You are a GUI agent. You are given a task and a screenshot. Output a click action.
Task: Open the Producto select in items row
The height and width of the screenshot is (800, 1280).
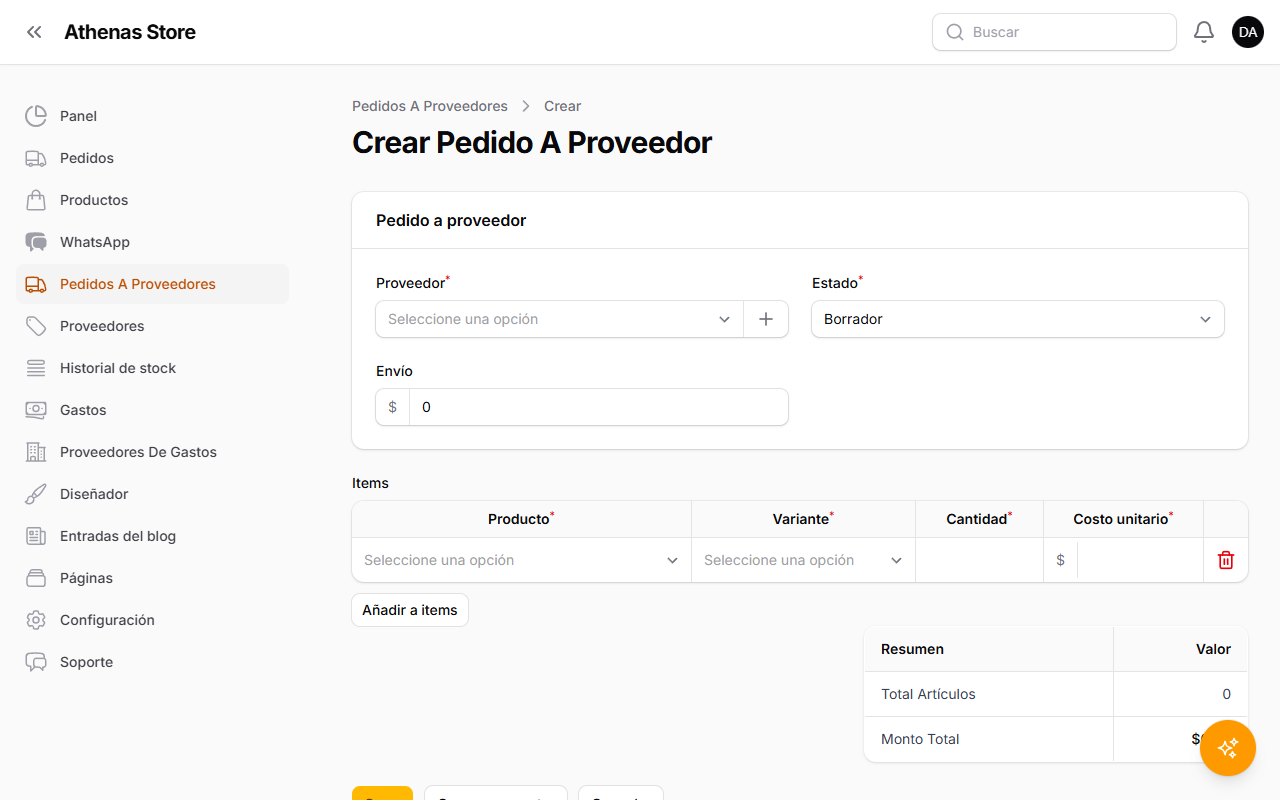click(521, 560)
